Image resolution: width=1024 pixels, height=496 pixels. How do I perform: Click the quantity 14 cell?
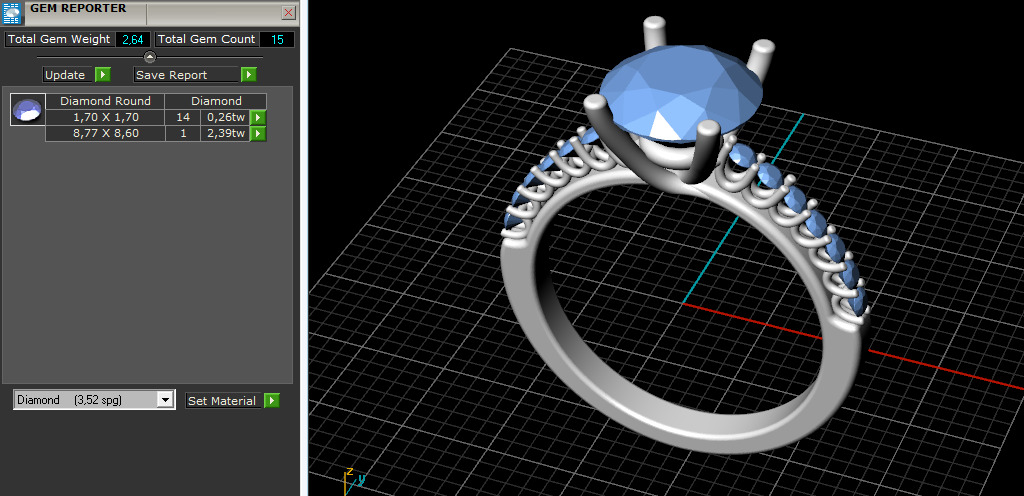click(x=183, y=117)
